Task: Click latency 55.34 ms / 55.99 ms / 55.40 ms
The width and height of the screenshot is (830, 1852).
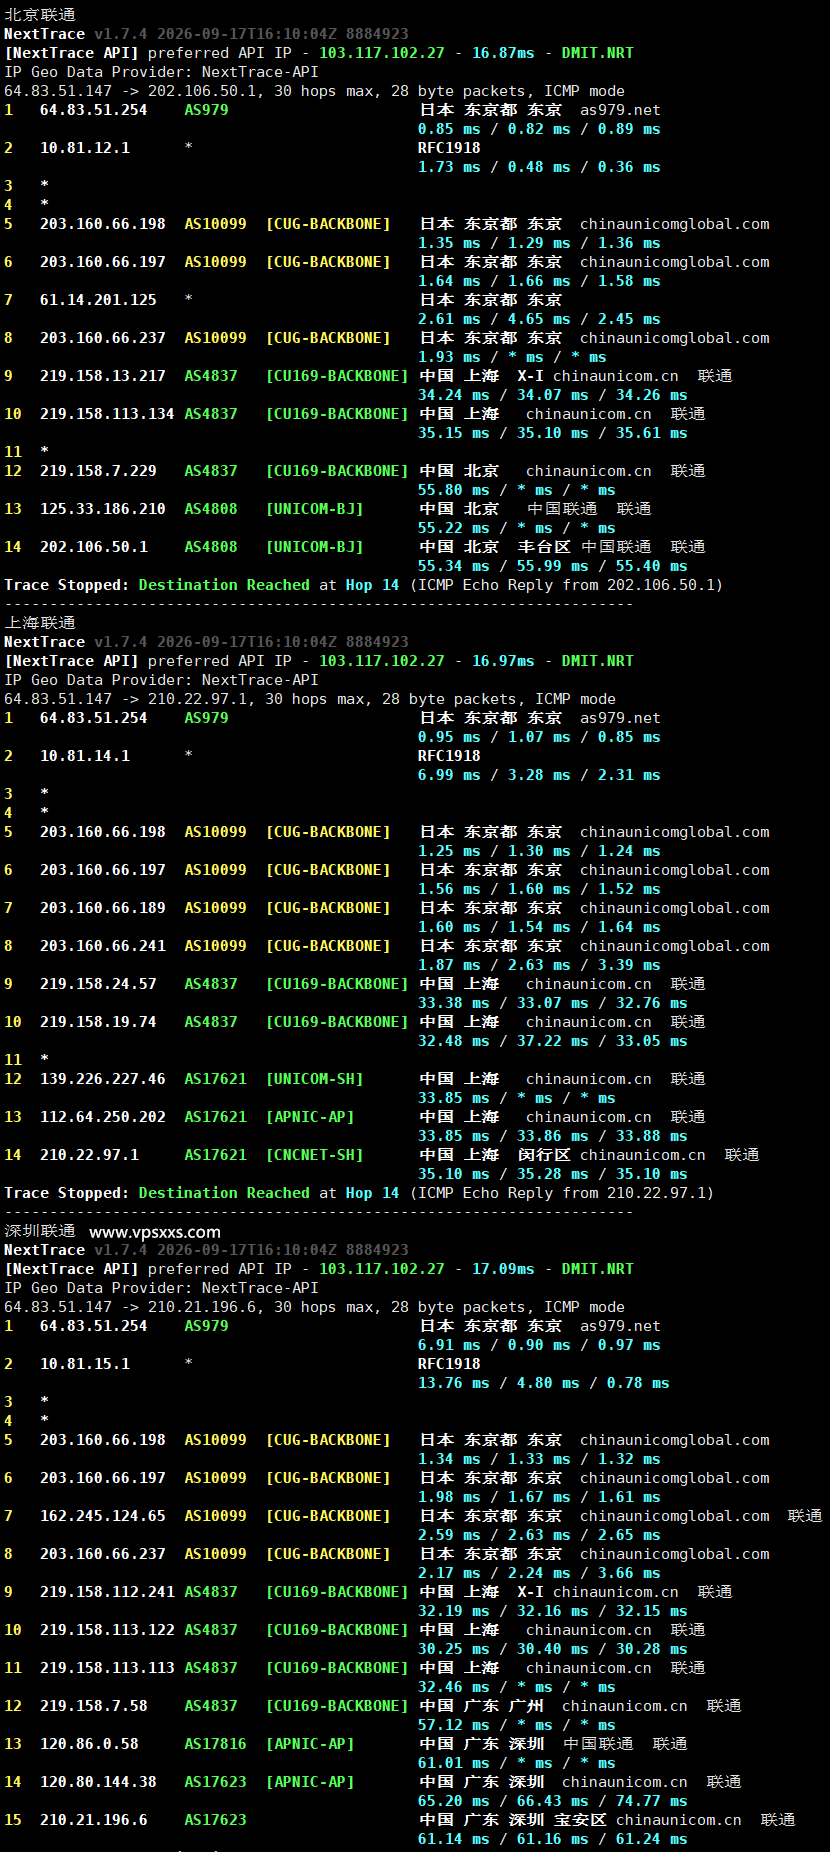Action: (x=553, y=566)
